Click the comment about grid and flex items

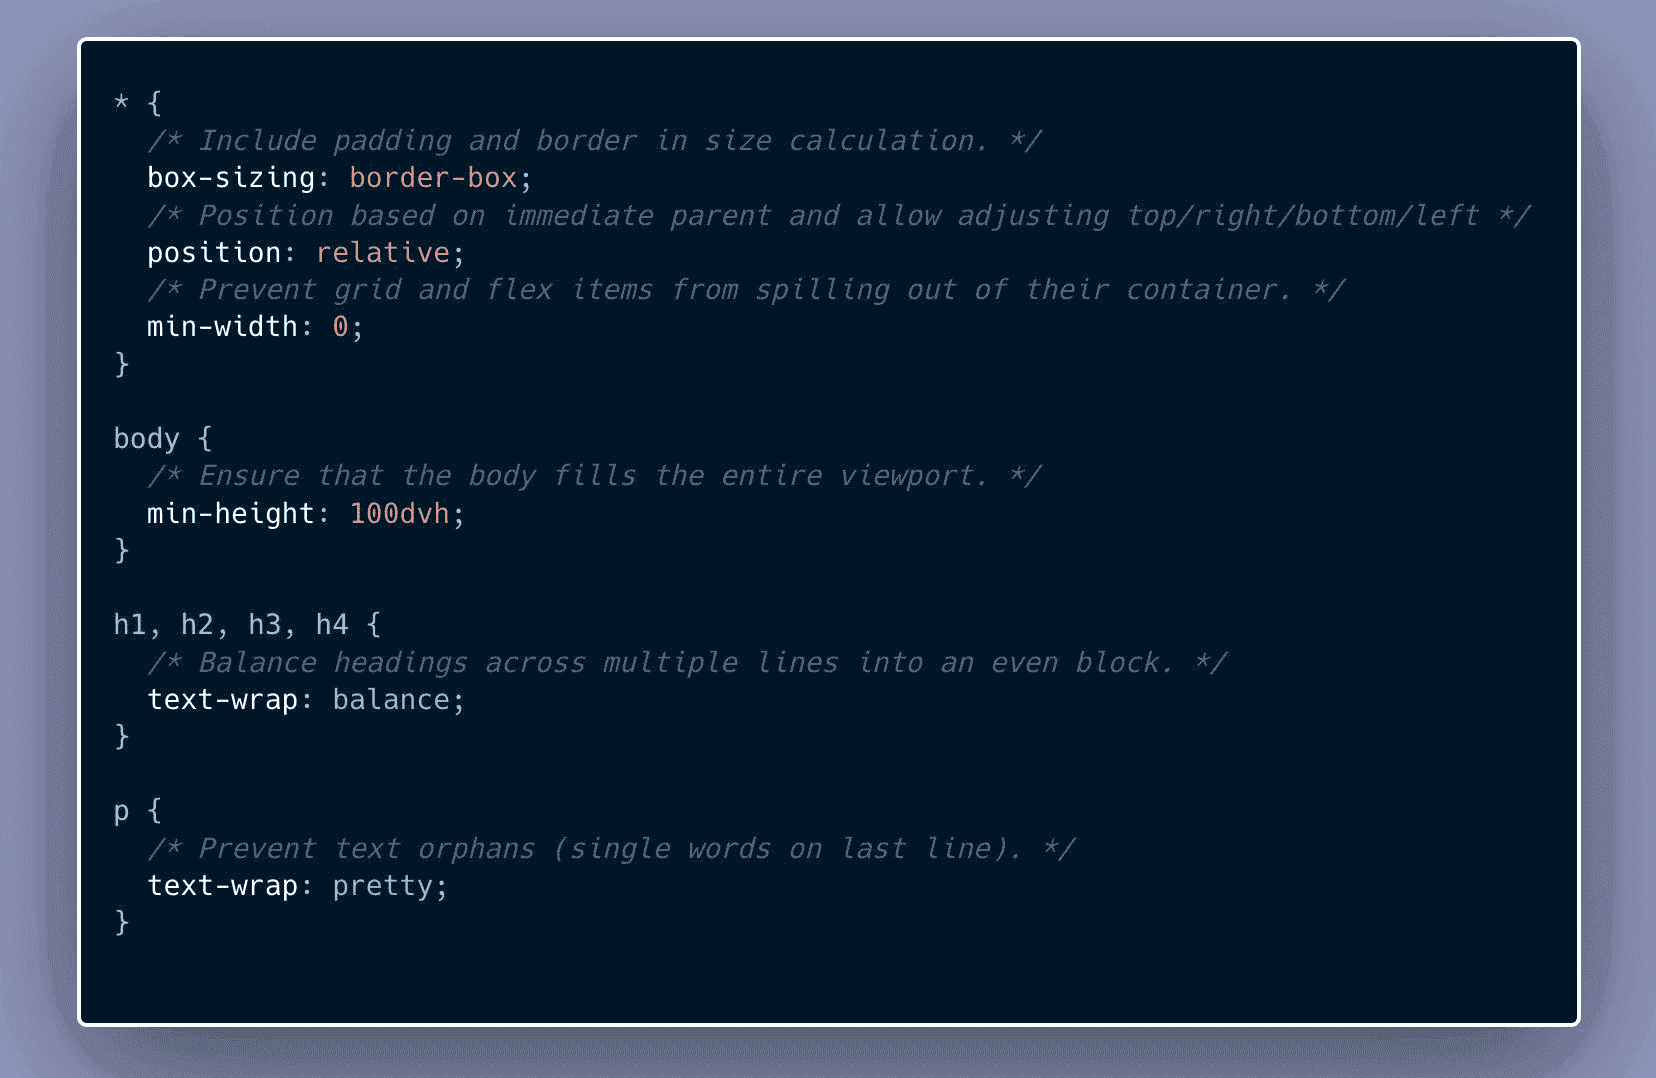click(x=745, y=290)
